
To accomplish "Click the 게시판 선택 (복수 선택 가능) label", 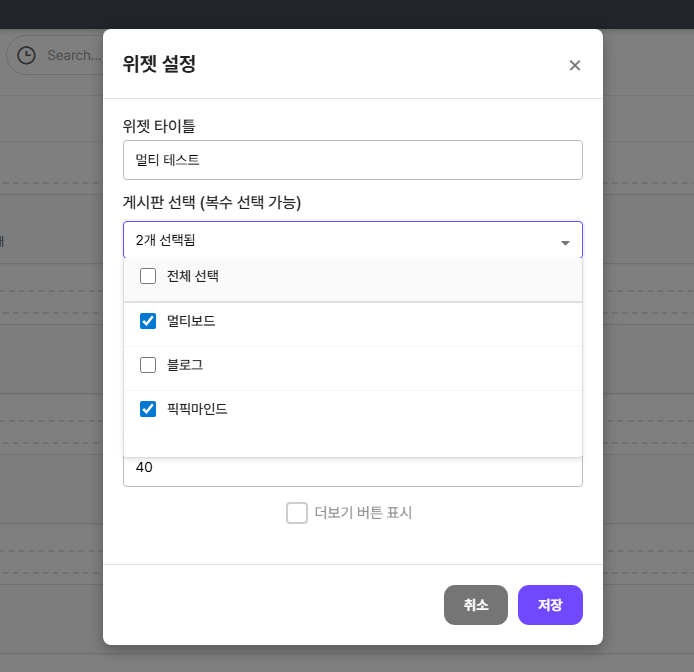I will 212,203.
